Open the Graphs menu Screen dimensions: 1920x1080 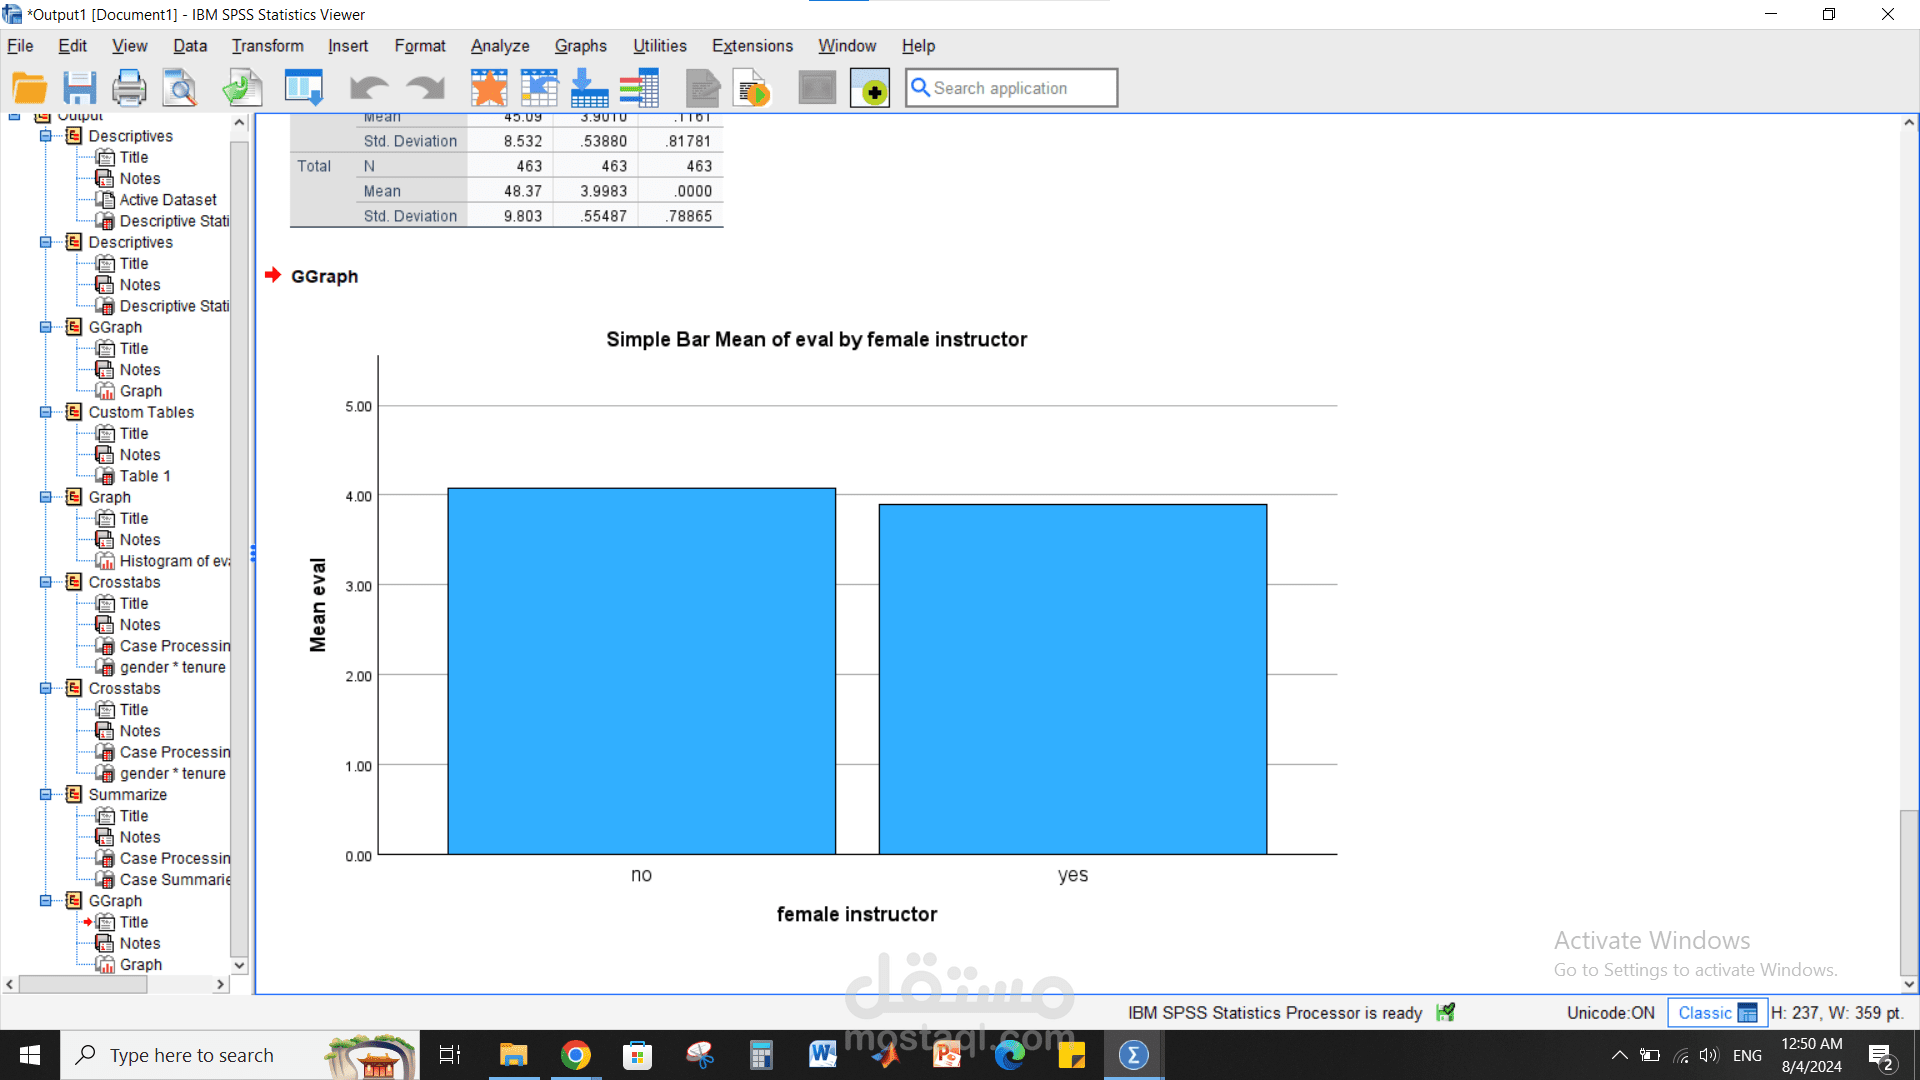point(580,46)
